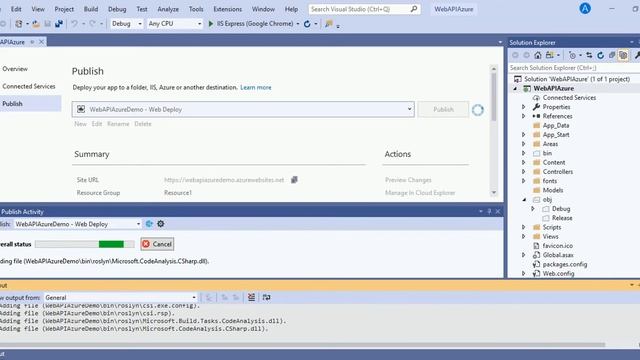Click Refresh icon in Solution Explorer toolbar
Viewport: 640px width, 360px height.
(x=600, y=55)
